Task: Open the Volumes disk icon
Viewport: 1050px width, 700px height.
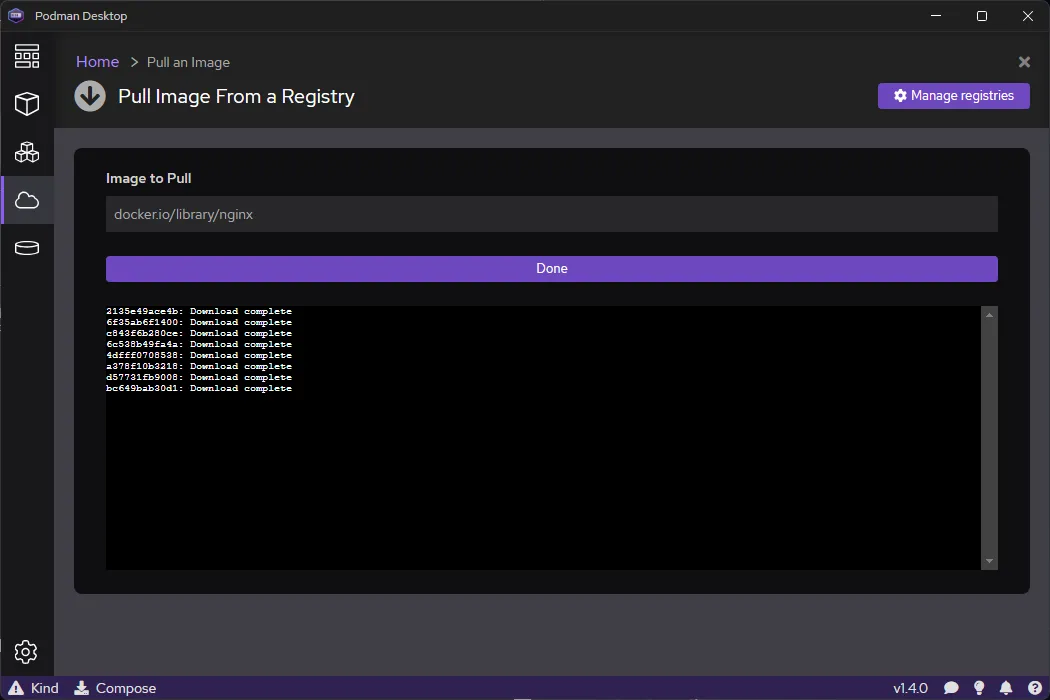Action: point(27,248)
